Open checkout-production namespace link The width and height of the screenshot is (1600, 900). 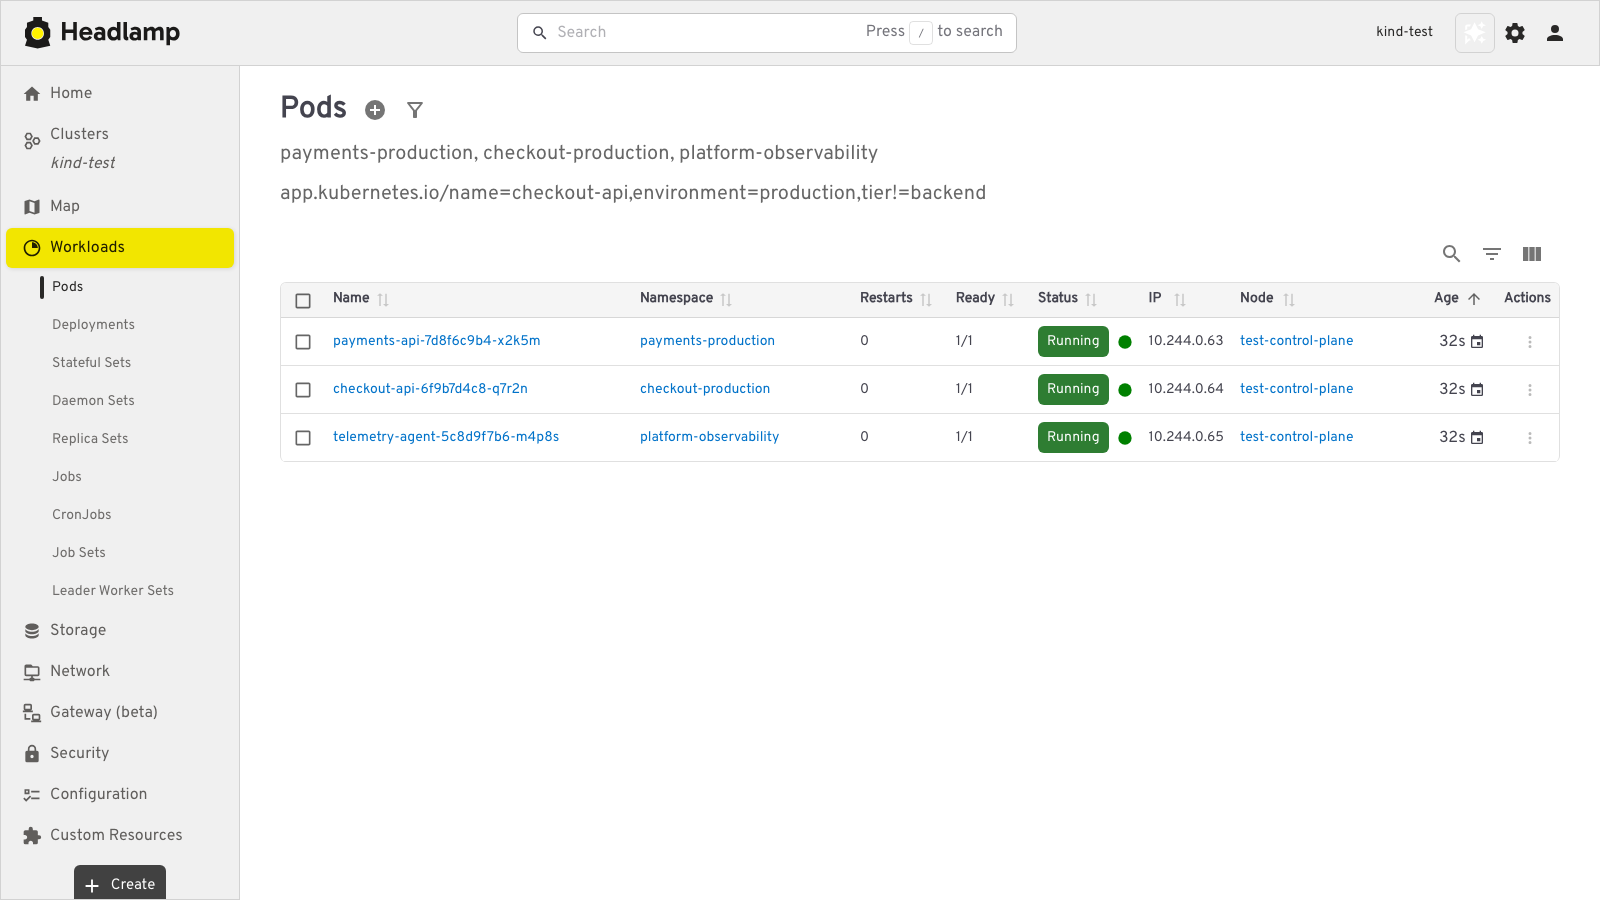[705, 389]
